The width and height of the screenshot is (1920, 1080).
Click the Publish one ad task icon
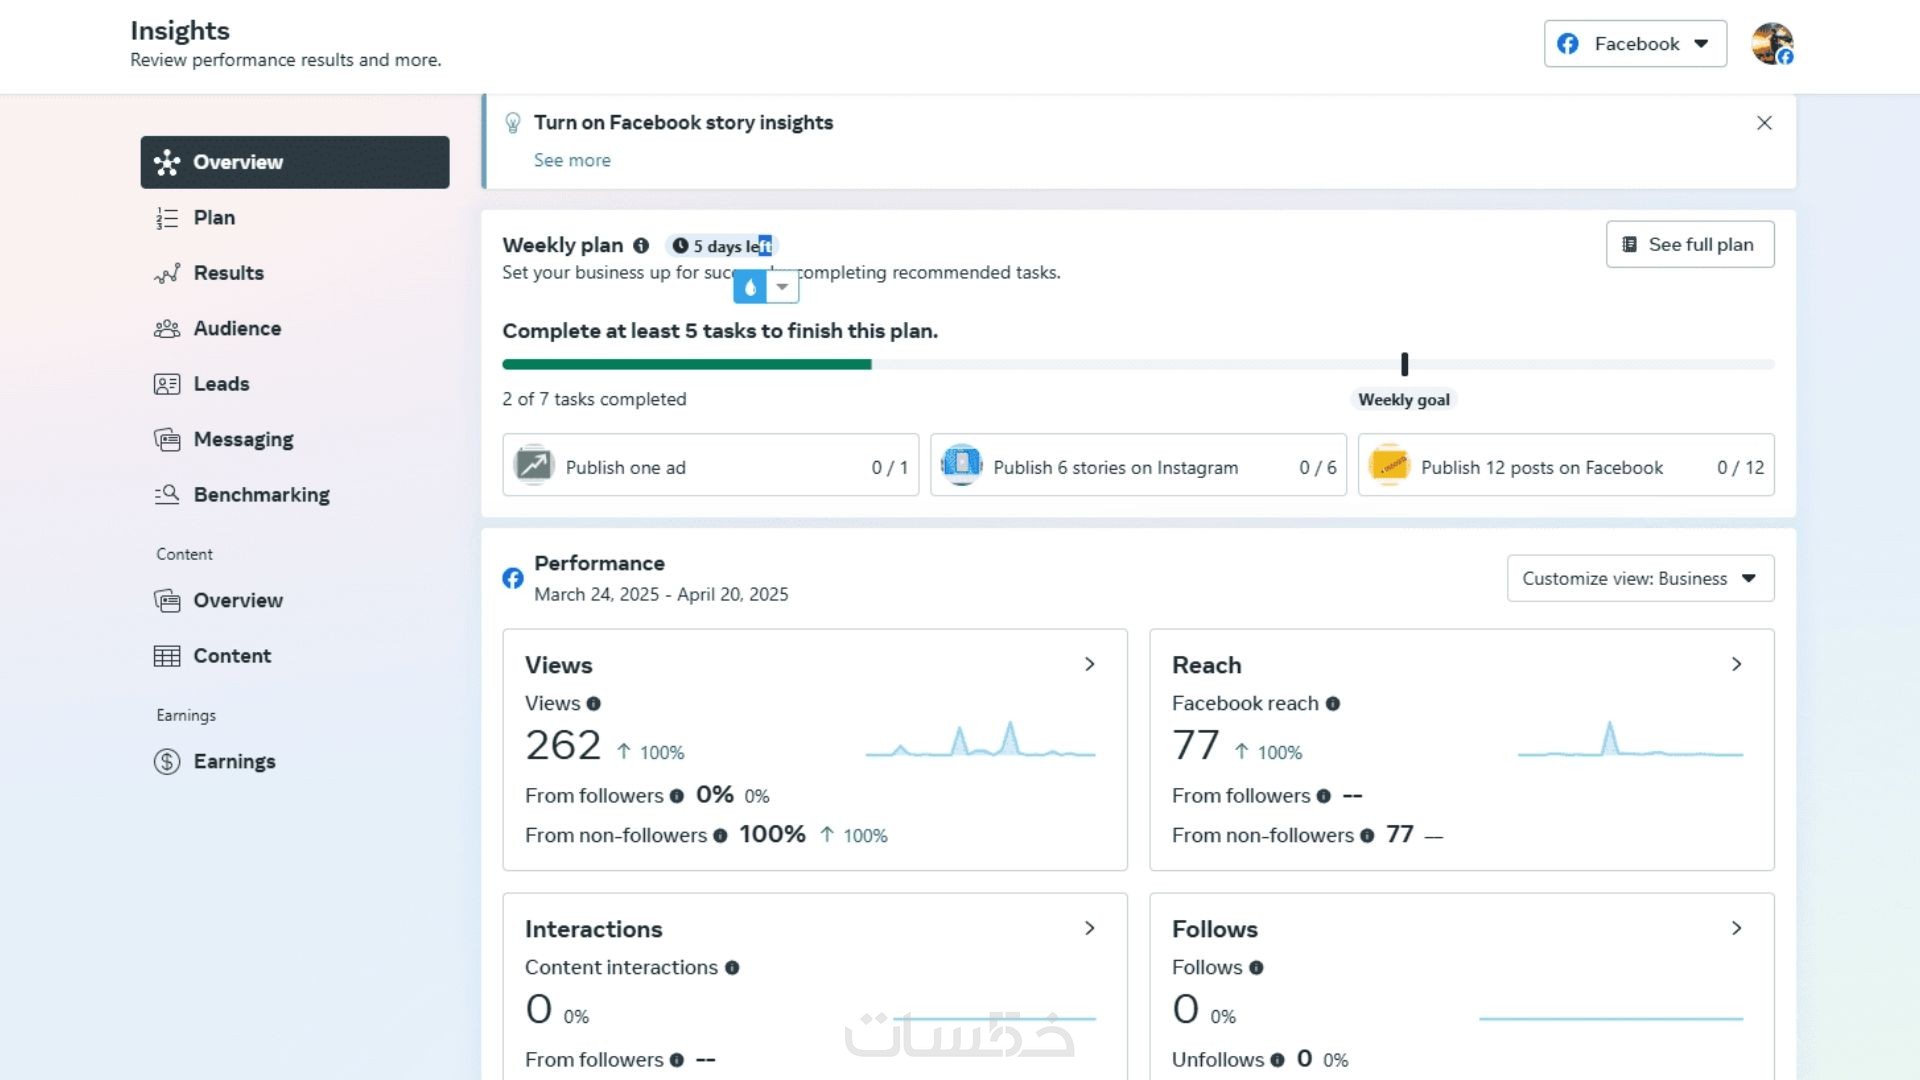(x=534, y=465)
